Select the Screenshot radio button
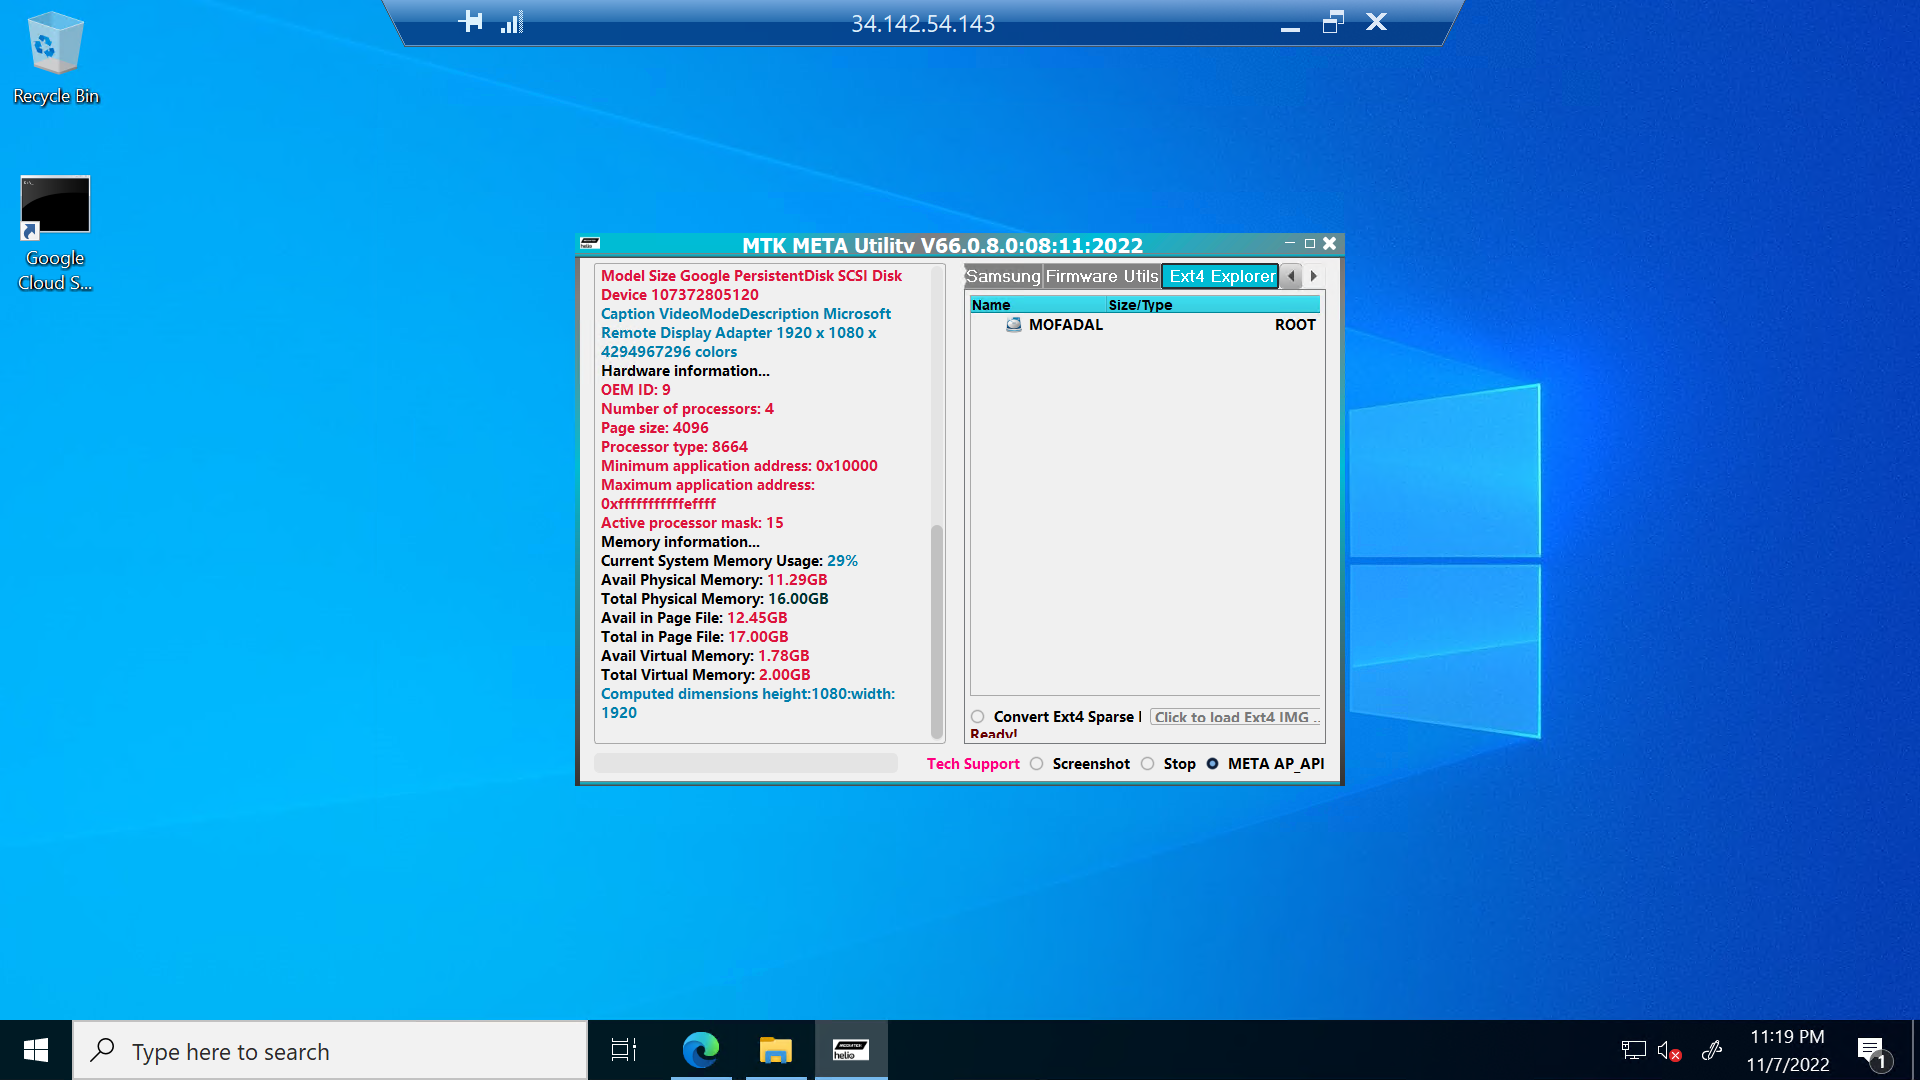Screen dimensions: 1920x1080 [x=1036, y=763]
